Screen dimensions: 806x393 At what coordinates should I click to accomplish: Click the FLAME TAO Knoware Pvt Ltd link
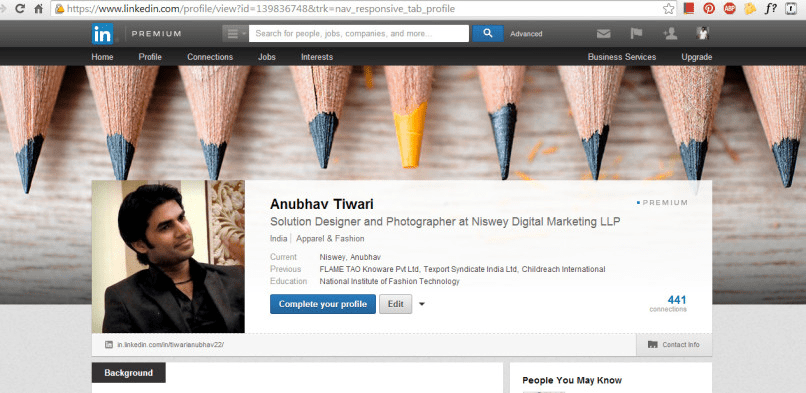coord(370,269)
